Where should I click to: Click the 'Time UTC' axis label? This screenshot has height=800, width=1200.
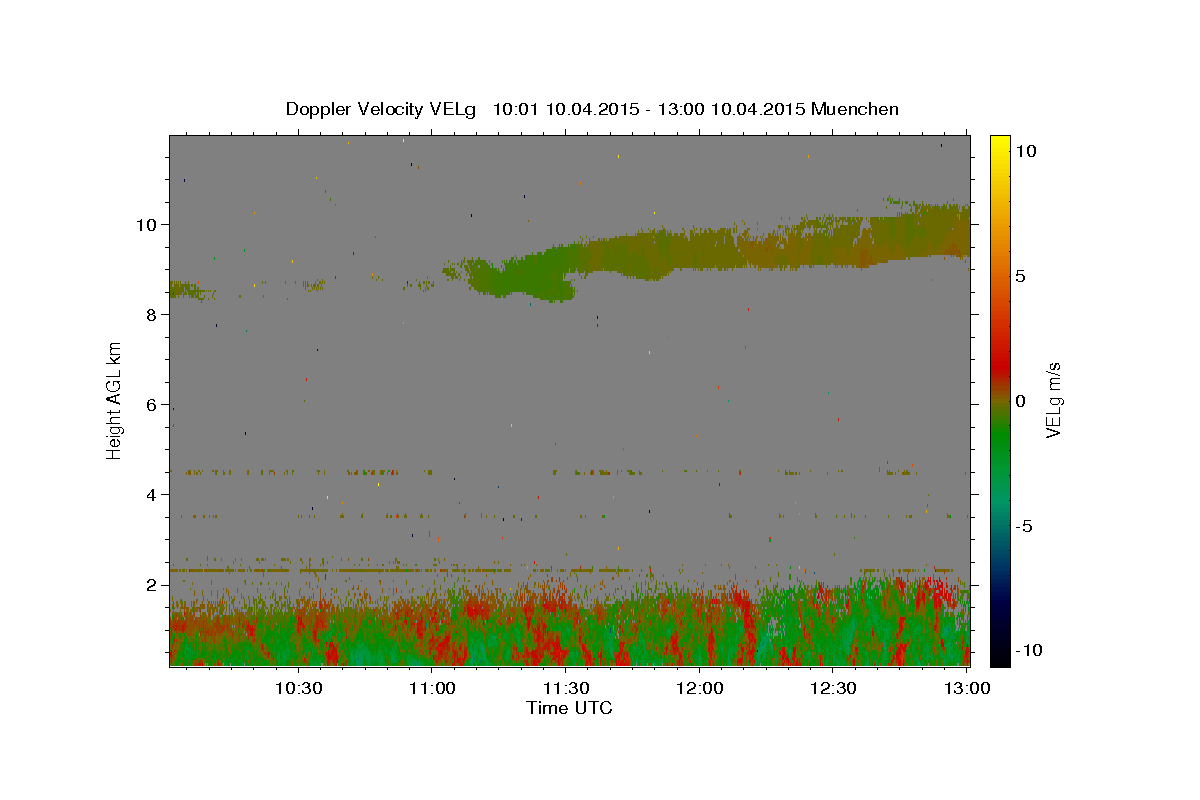[569, 708]
